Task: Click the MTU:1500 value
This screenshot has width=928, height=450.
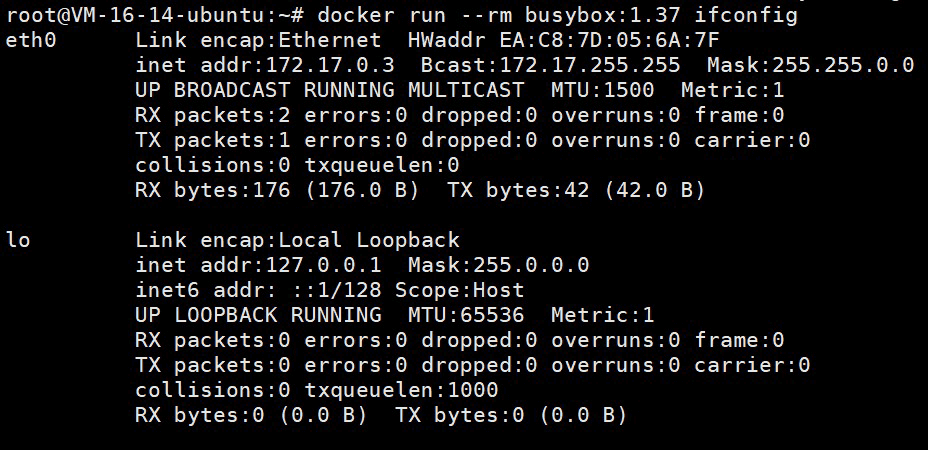Action: point(603,91)
